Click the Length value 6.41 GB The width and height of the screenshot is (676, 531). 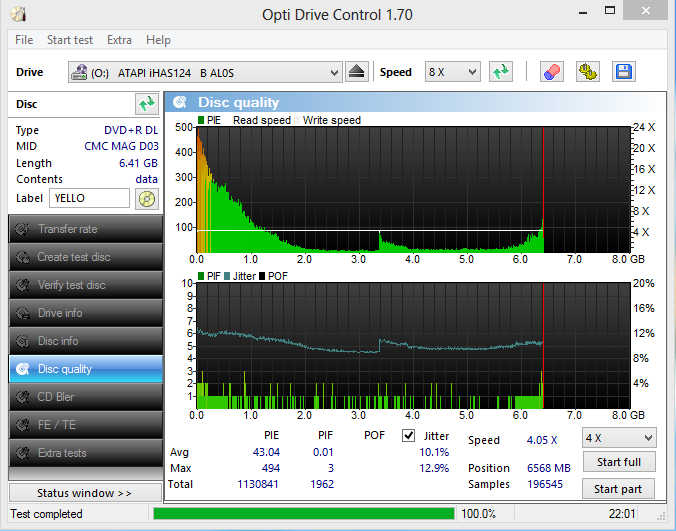138,163
